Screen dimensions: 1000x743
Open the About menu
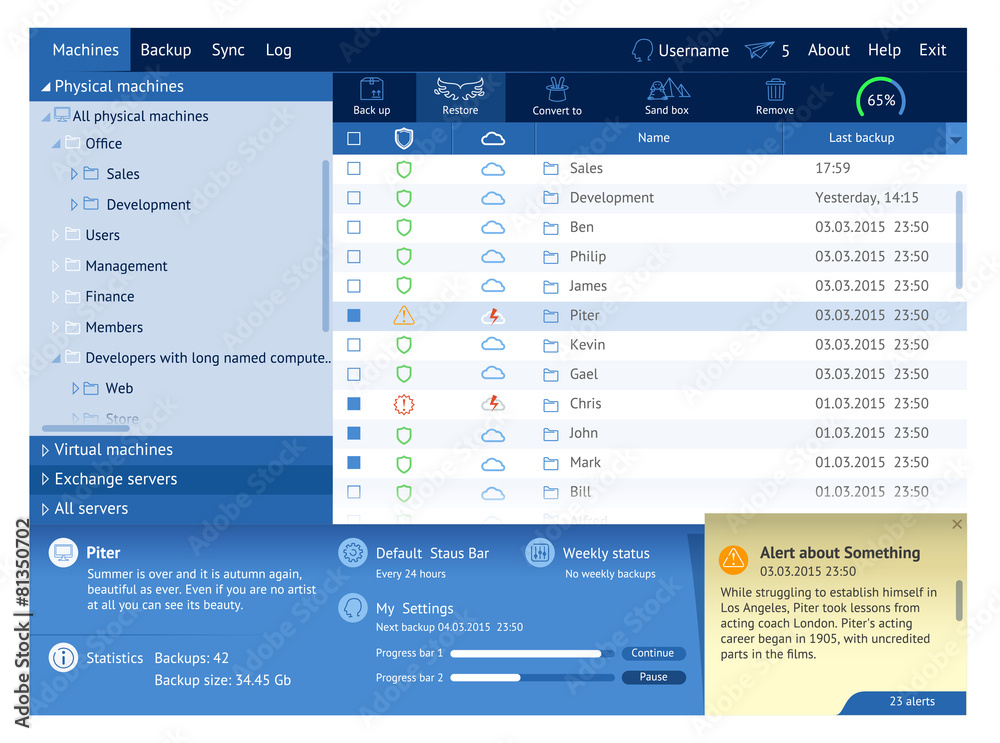(x=828, y=50)
